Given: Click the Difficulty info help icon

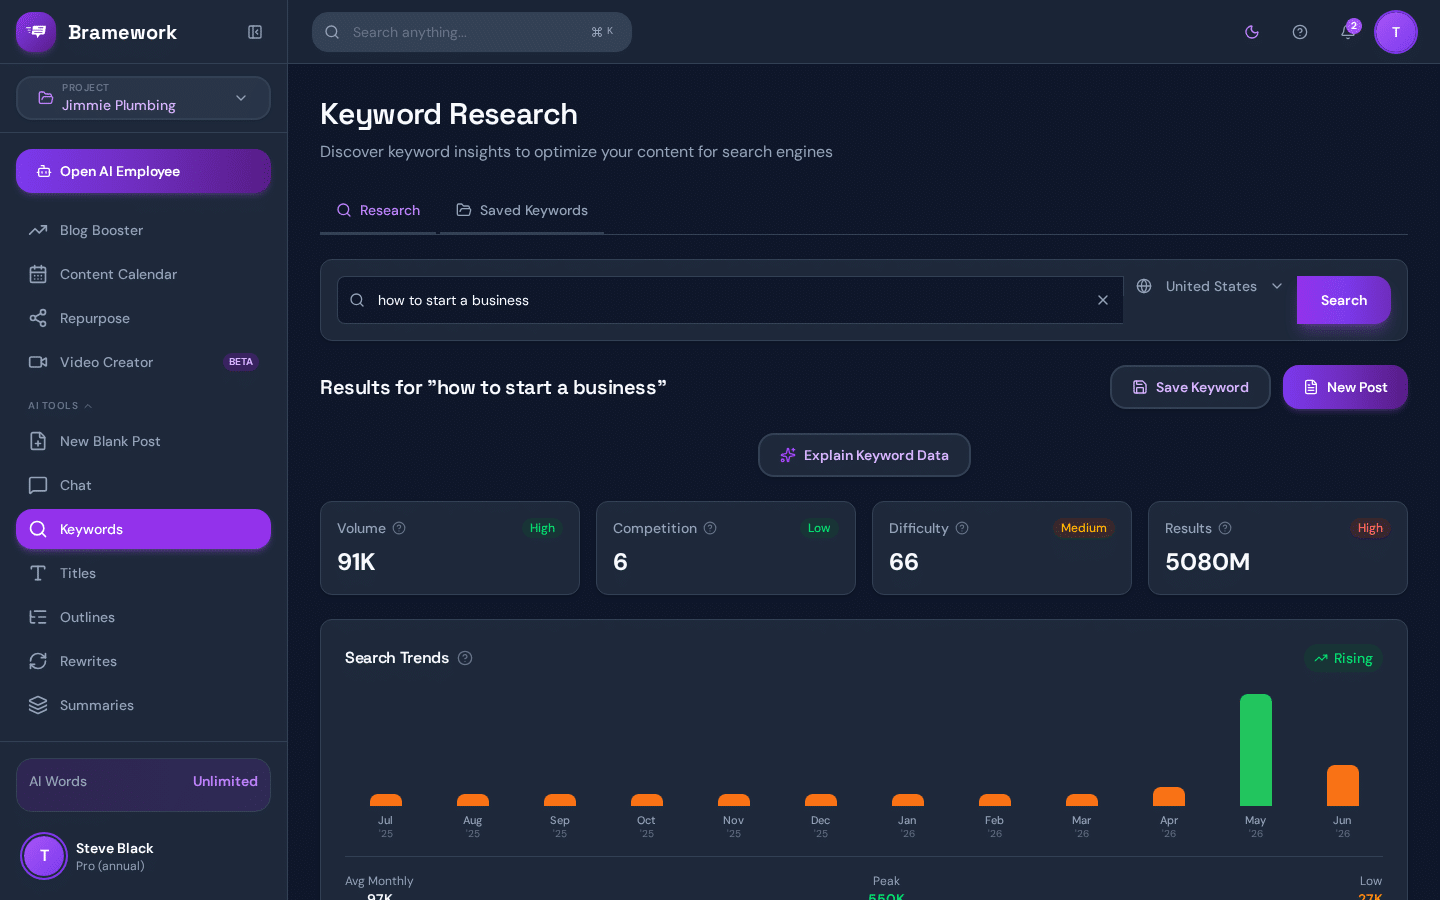Looking at the screenshot, I should 962,528.
